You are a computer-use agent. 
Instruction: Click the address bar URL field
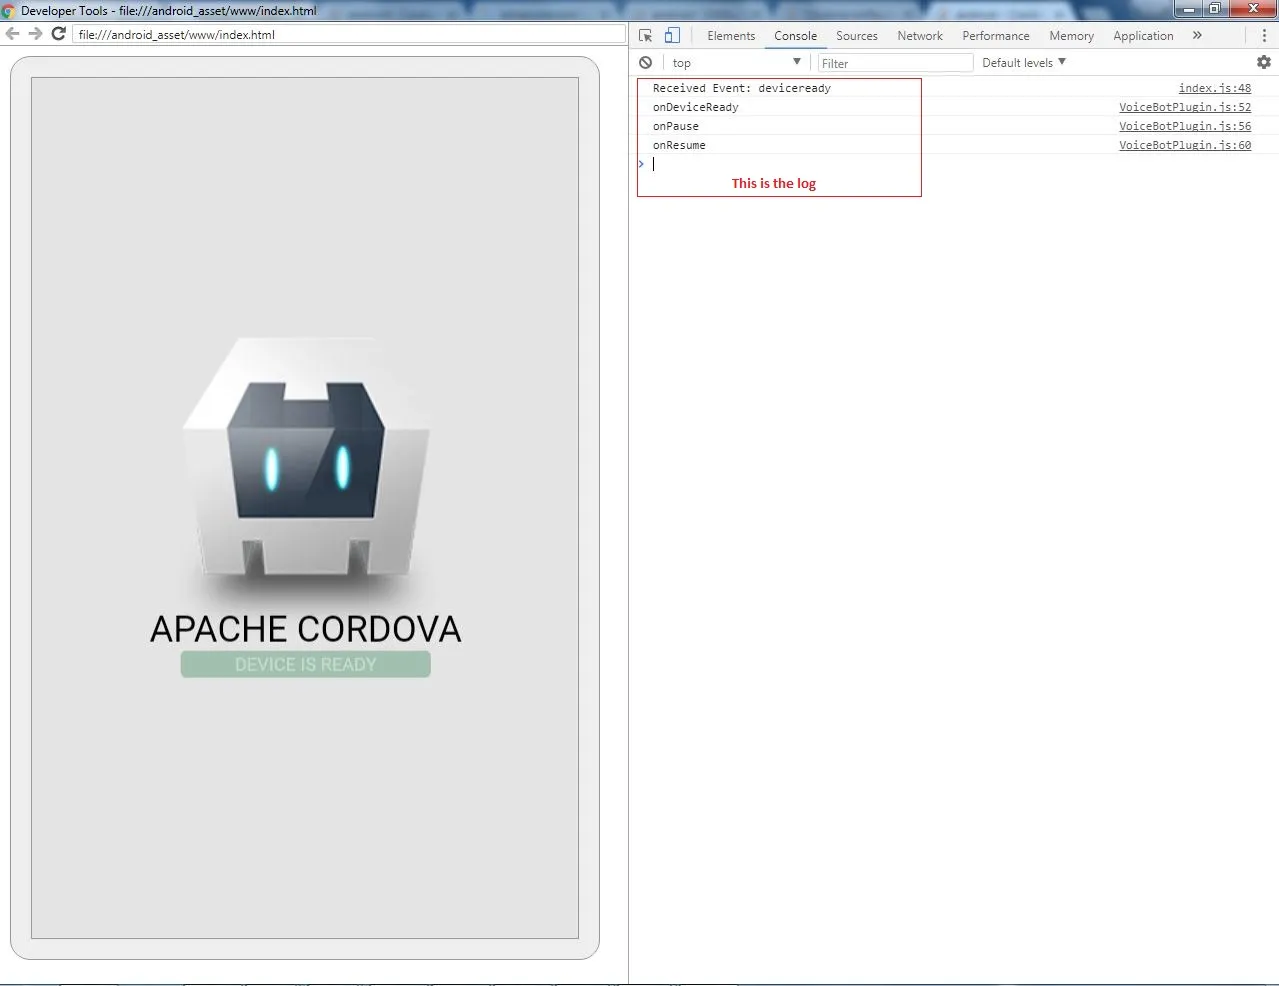click(x=348, y=34)
